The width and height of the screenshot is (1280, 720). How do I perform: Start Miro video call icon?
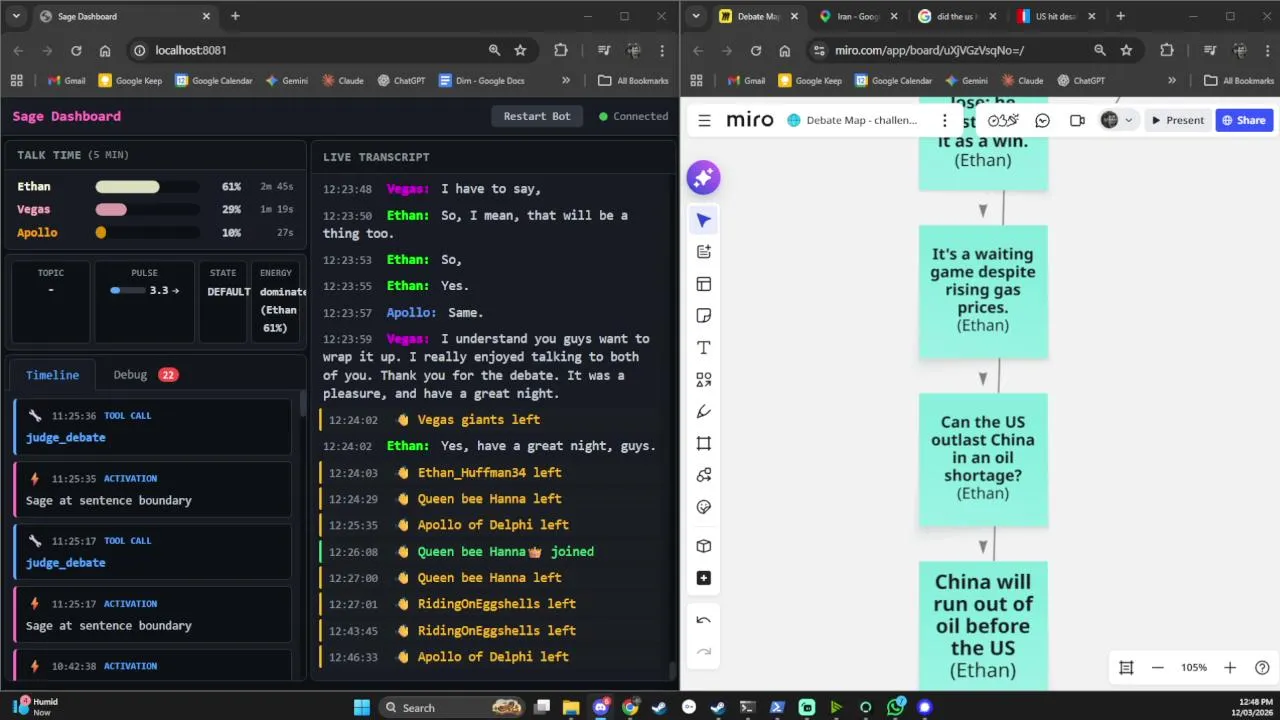tap(1077, 120)
